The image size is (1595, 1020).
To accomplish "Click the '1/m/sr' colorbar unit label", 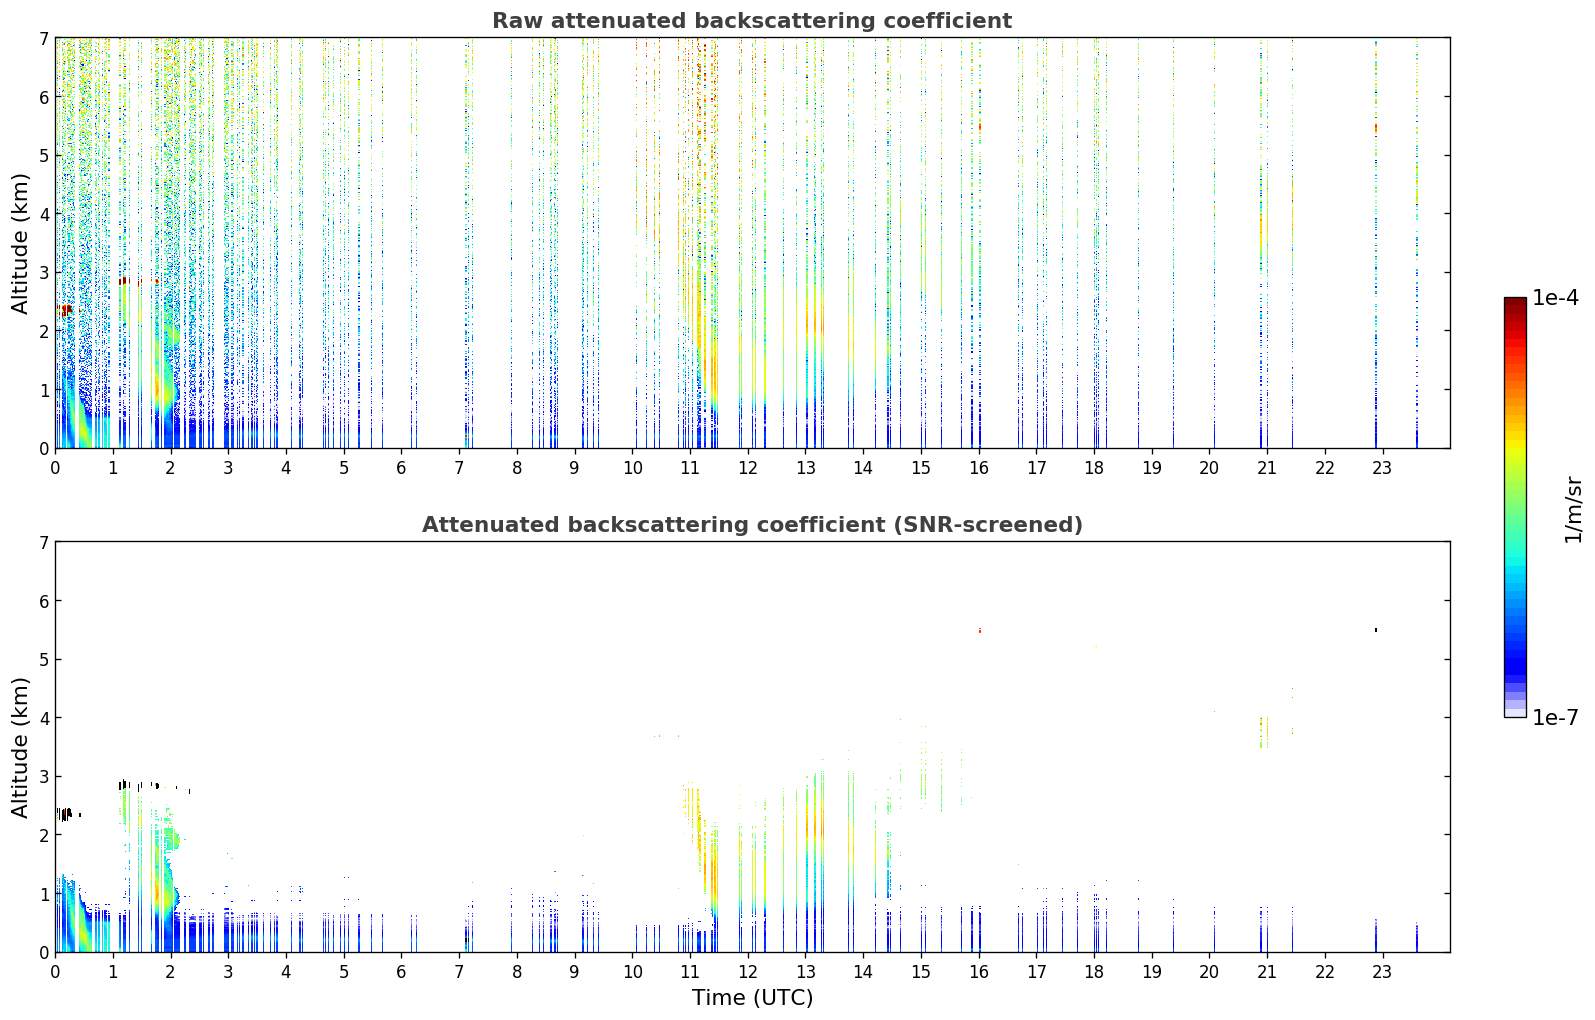I will pyautogui.click(x=1573, y=509).
